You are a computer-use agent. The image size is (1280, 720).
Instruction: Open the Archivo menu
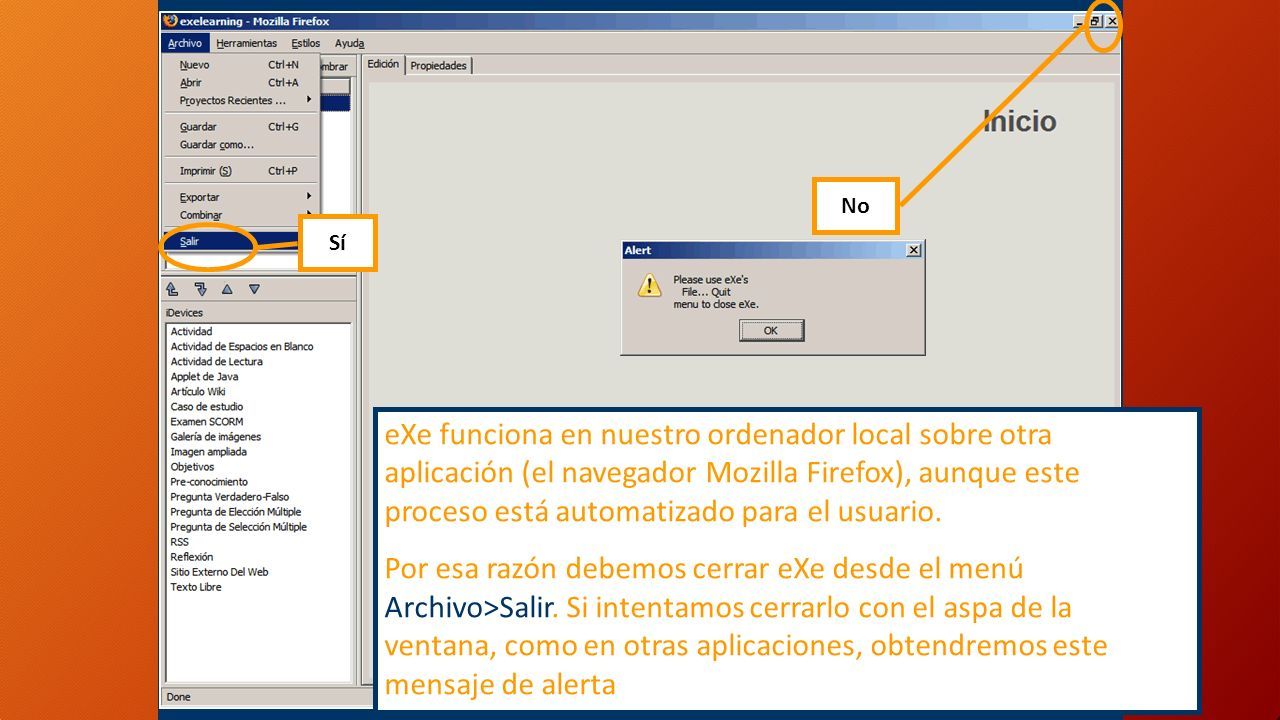click(x=185, y=43)
